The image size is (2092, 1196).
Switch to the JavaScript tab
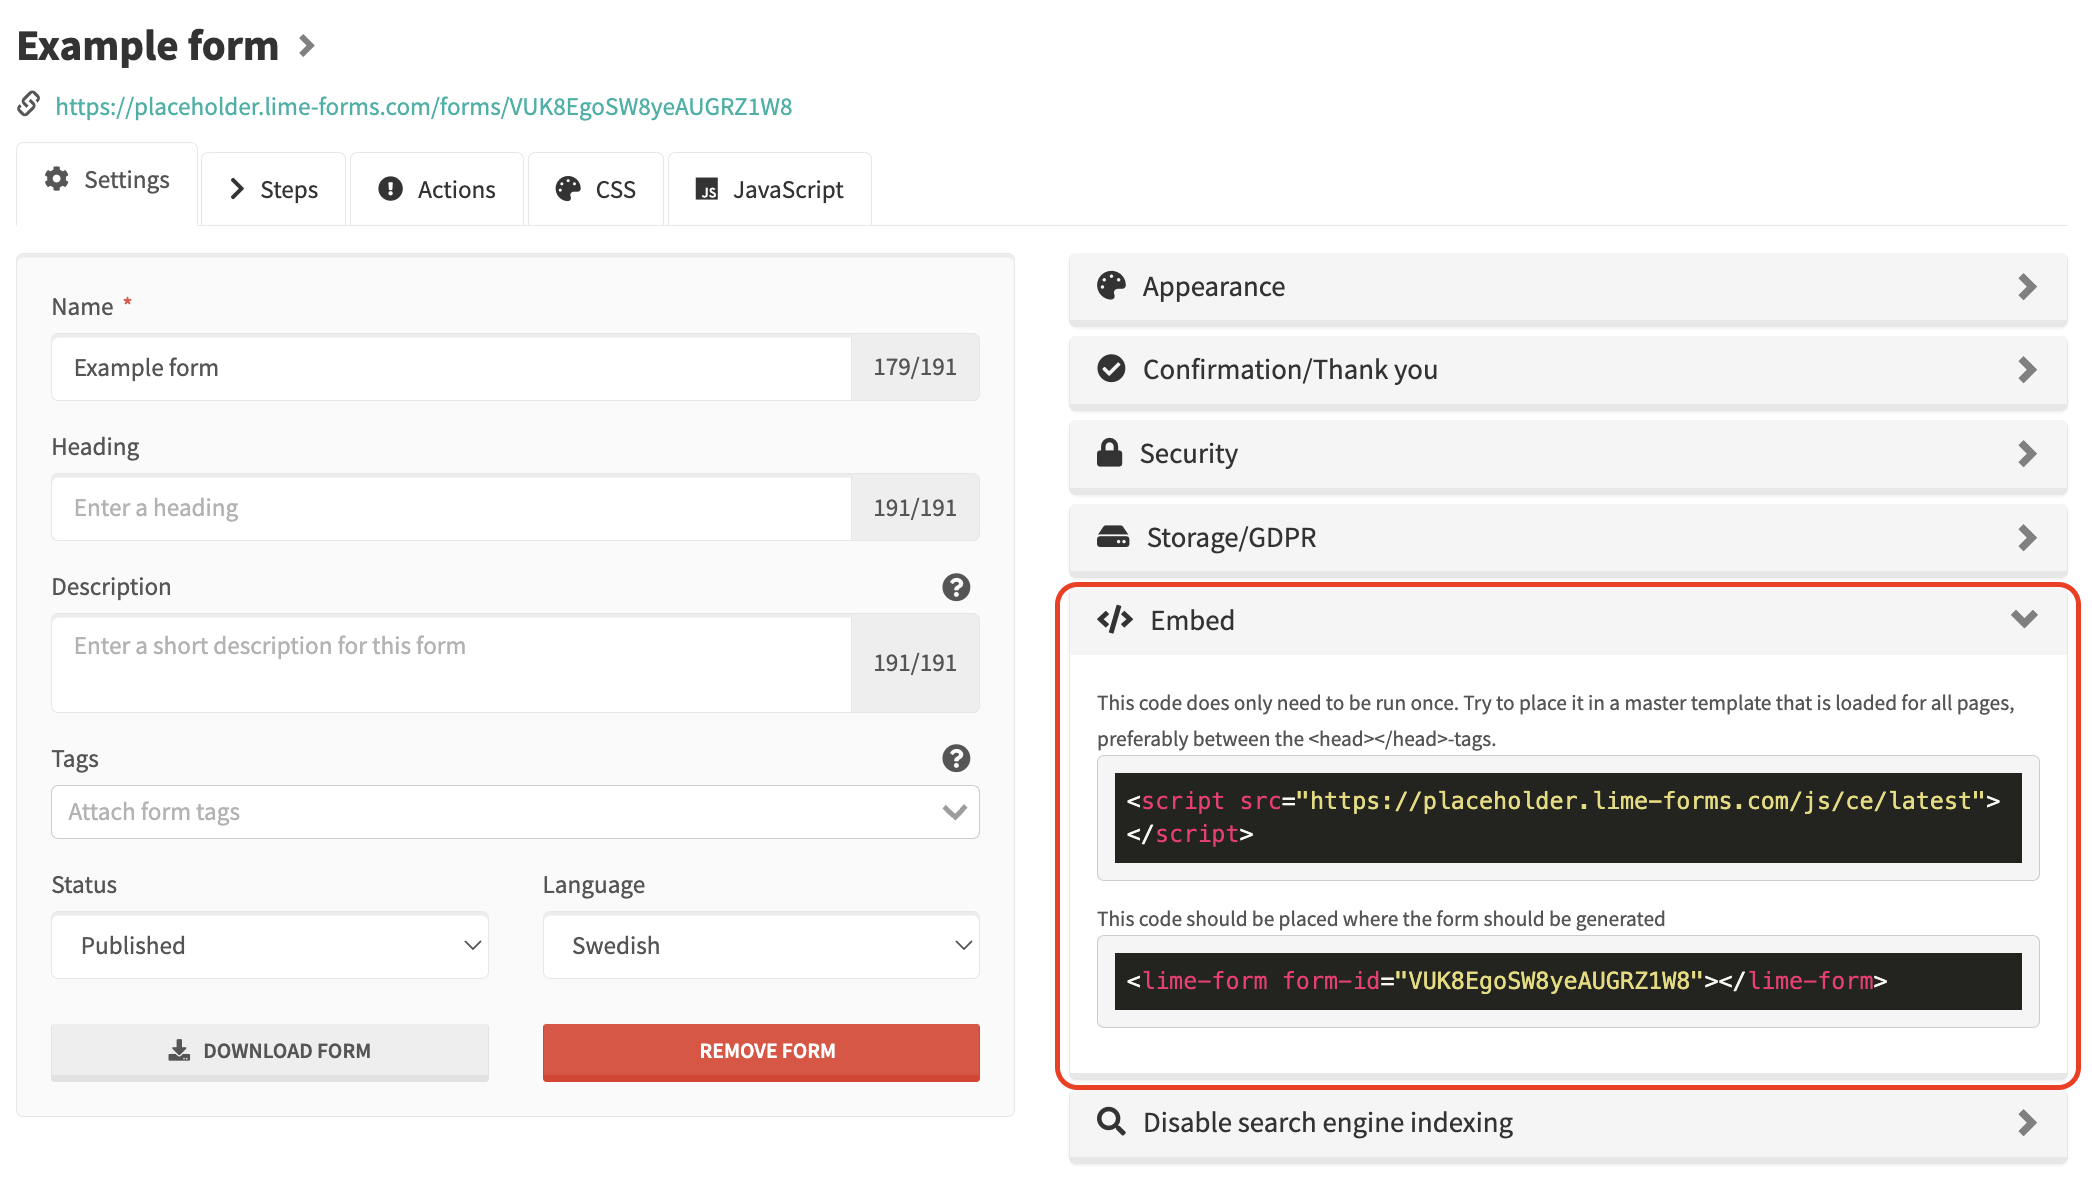coord(769,188)
